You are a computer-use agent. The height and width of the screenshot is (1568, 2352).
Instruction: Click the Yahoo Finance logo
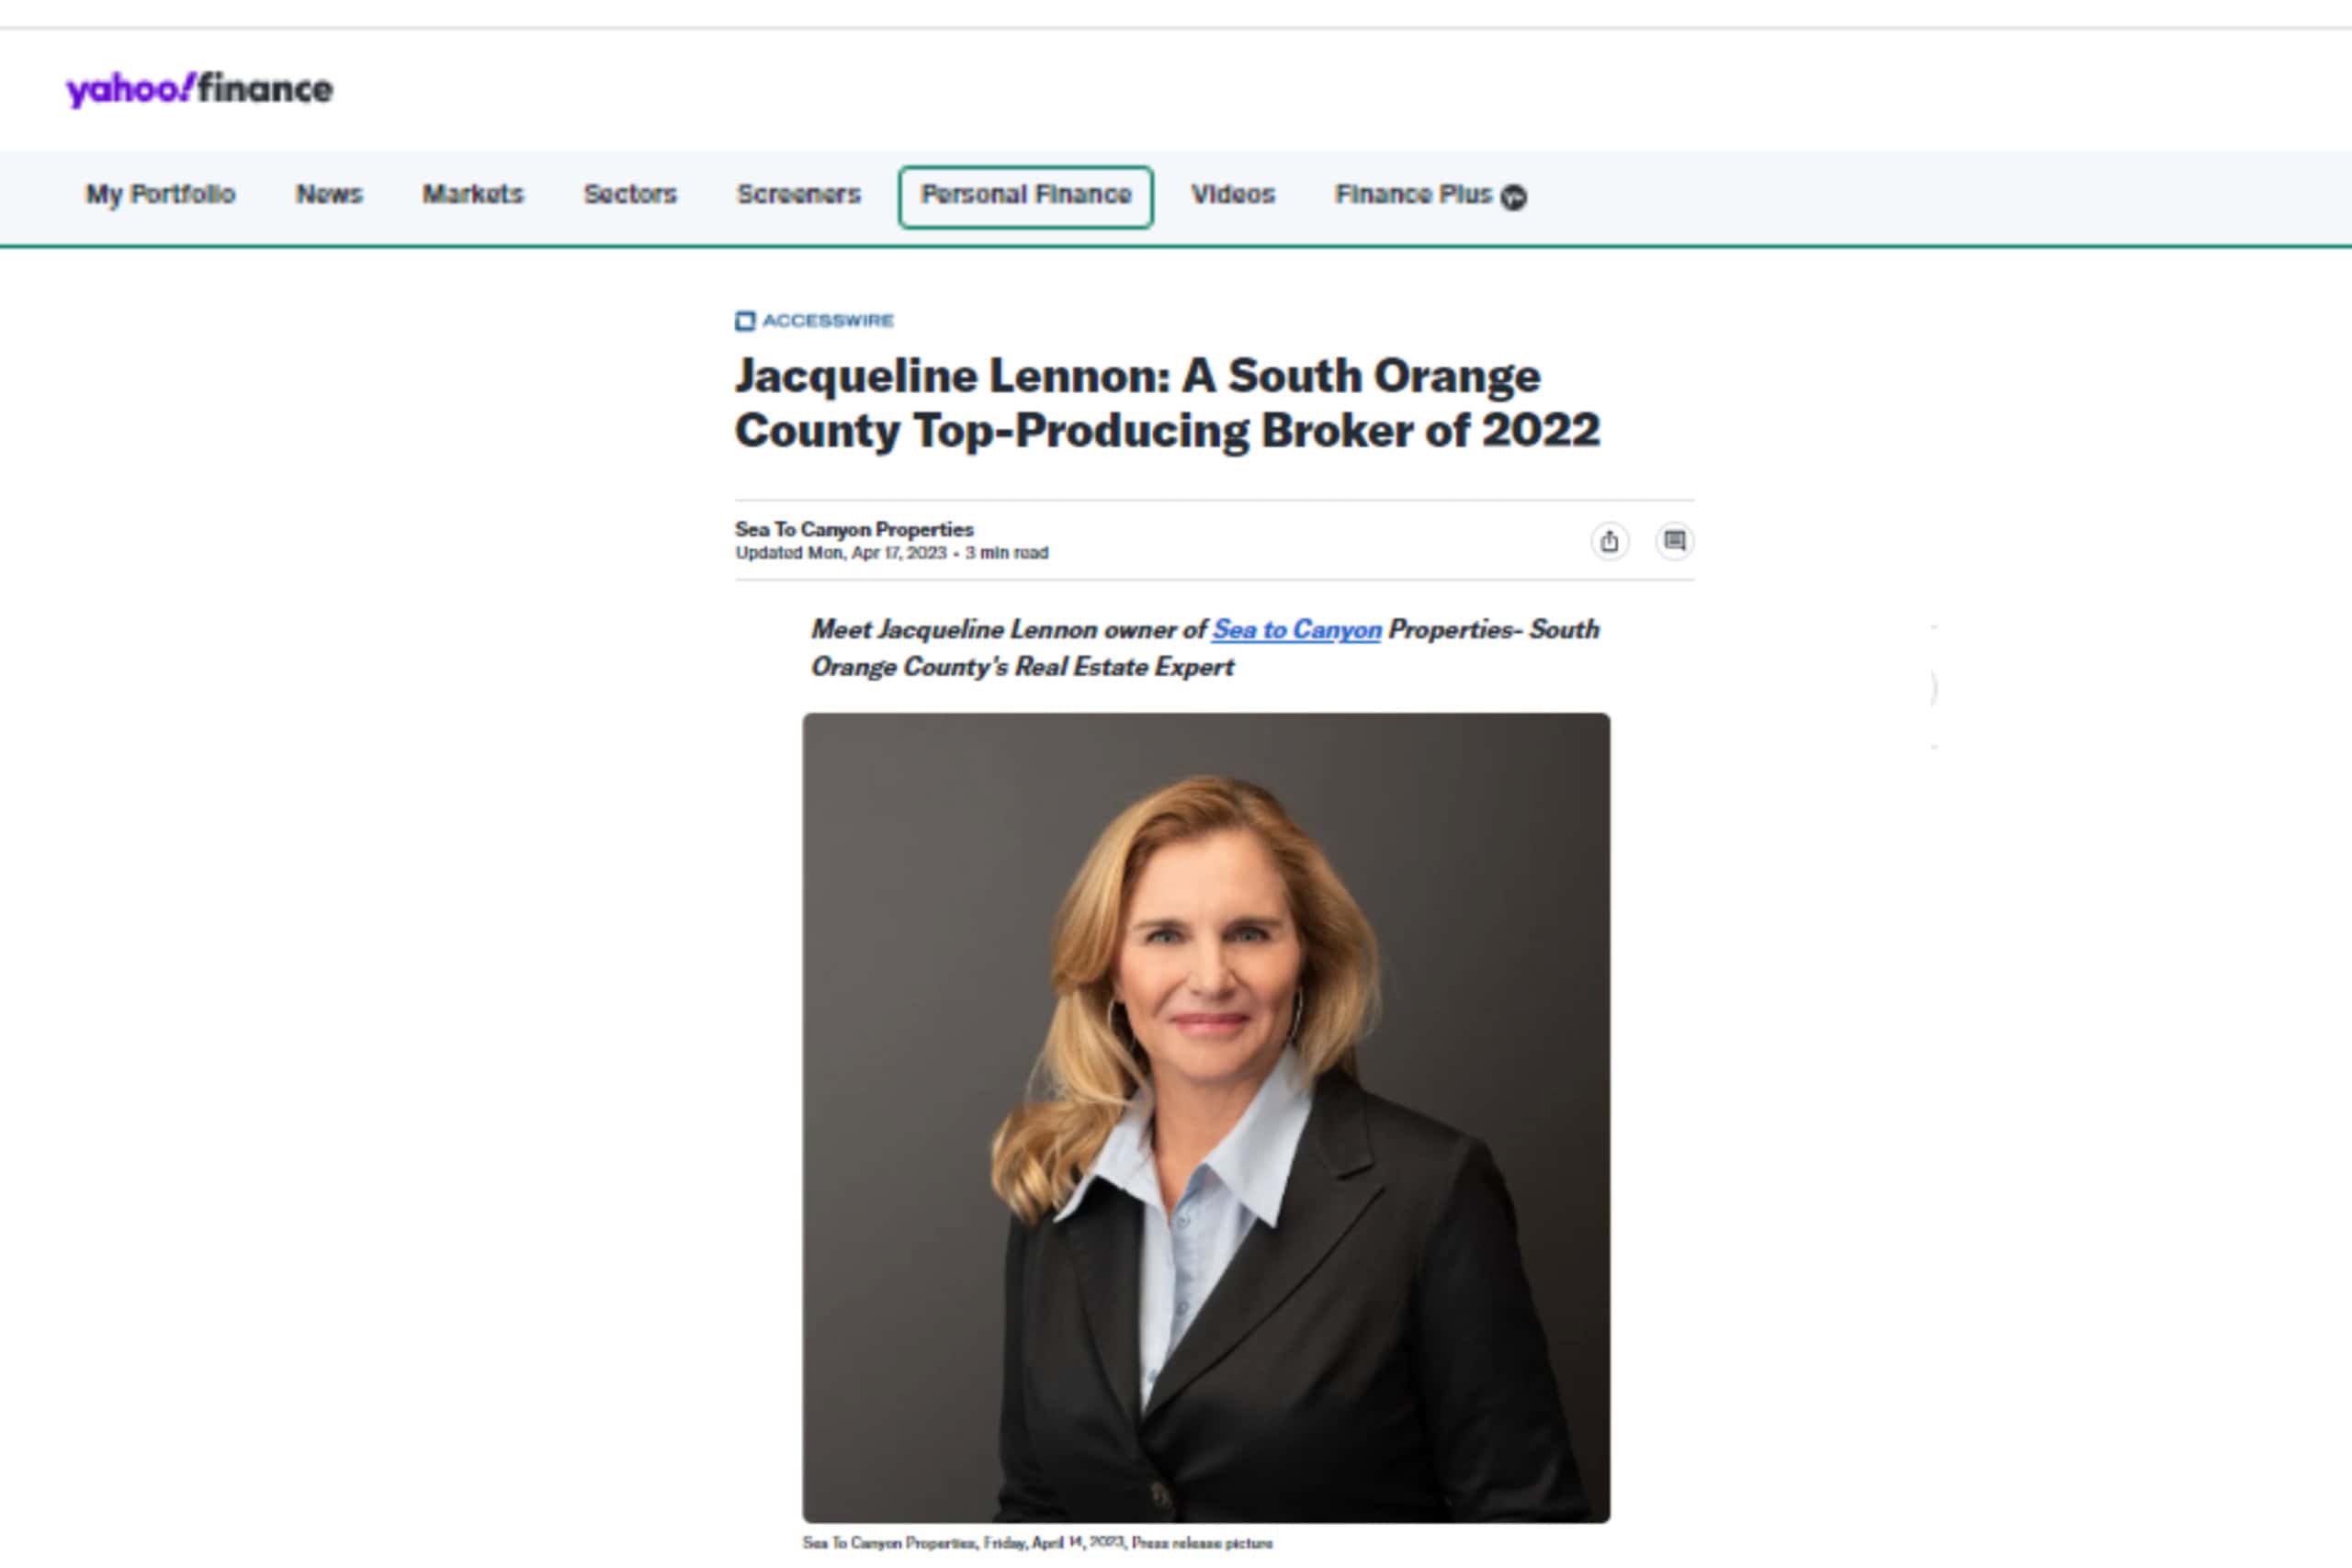coord(199,89)
